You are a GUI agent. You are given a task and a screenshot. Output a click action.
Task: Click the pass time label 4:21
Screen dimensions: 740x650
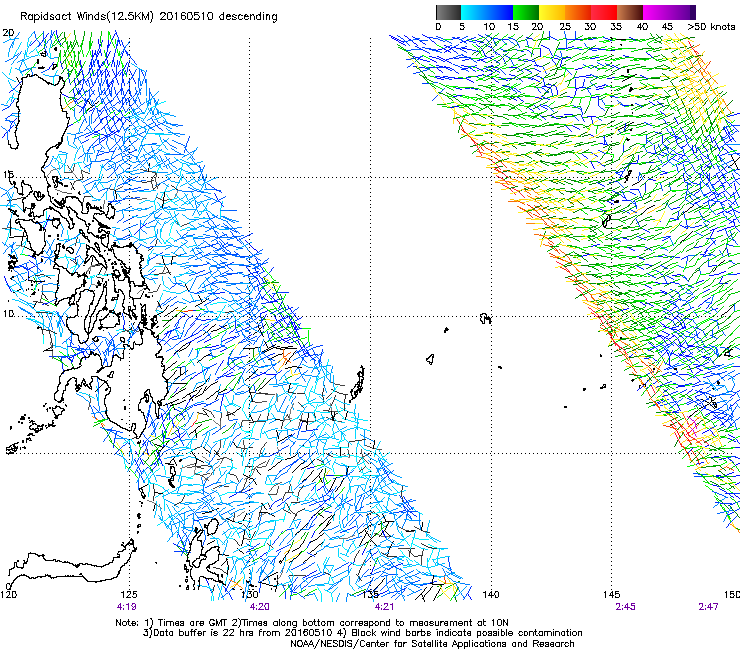[384, 607]
